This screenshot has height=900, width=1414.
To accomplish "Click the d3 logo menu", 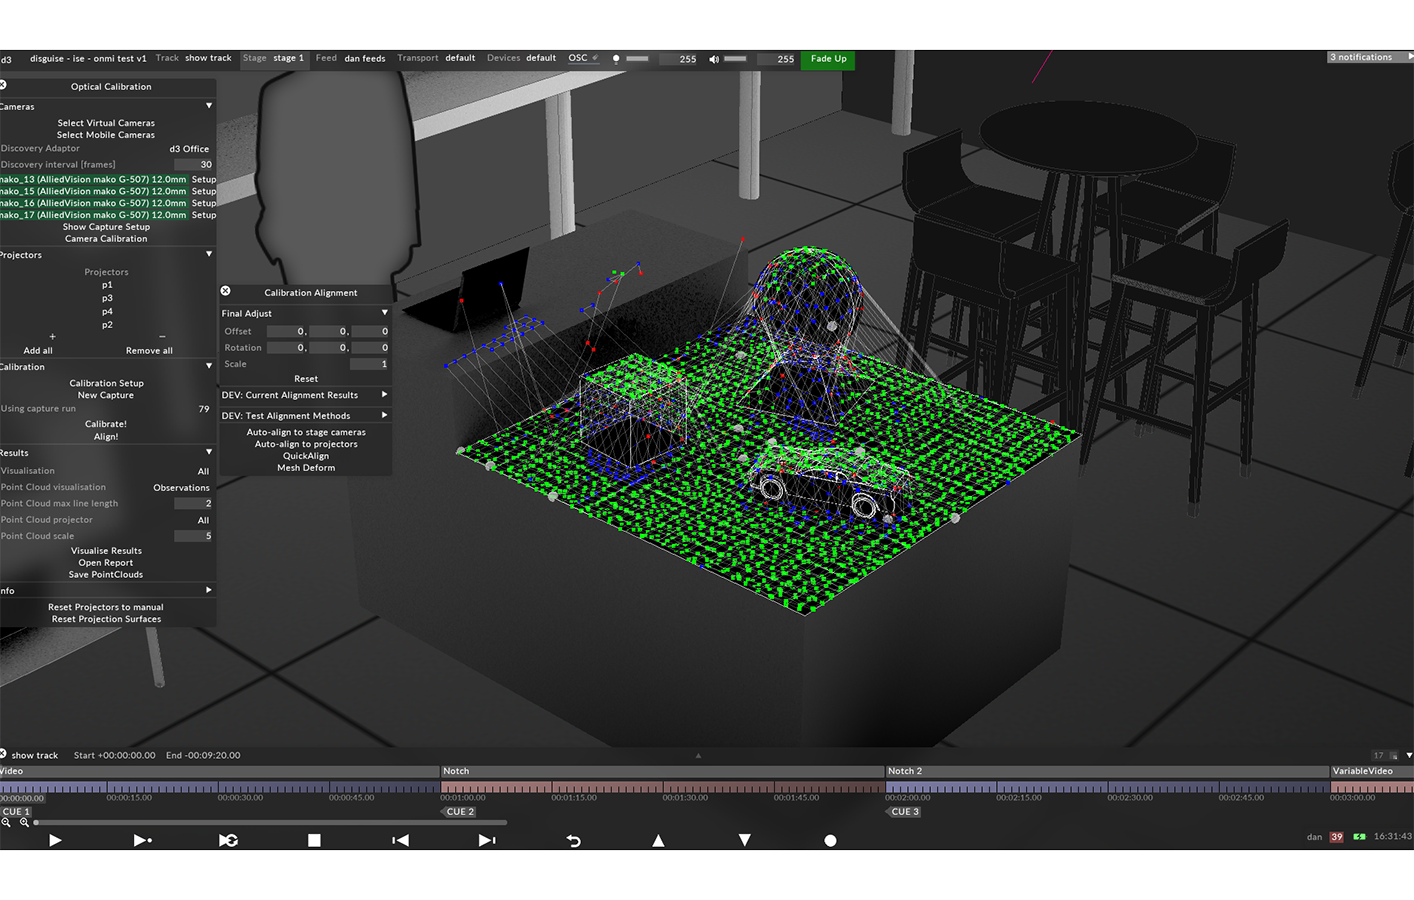I will 6,59.
